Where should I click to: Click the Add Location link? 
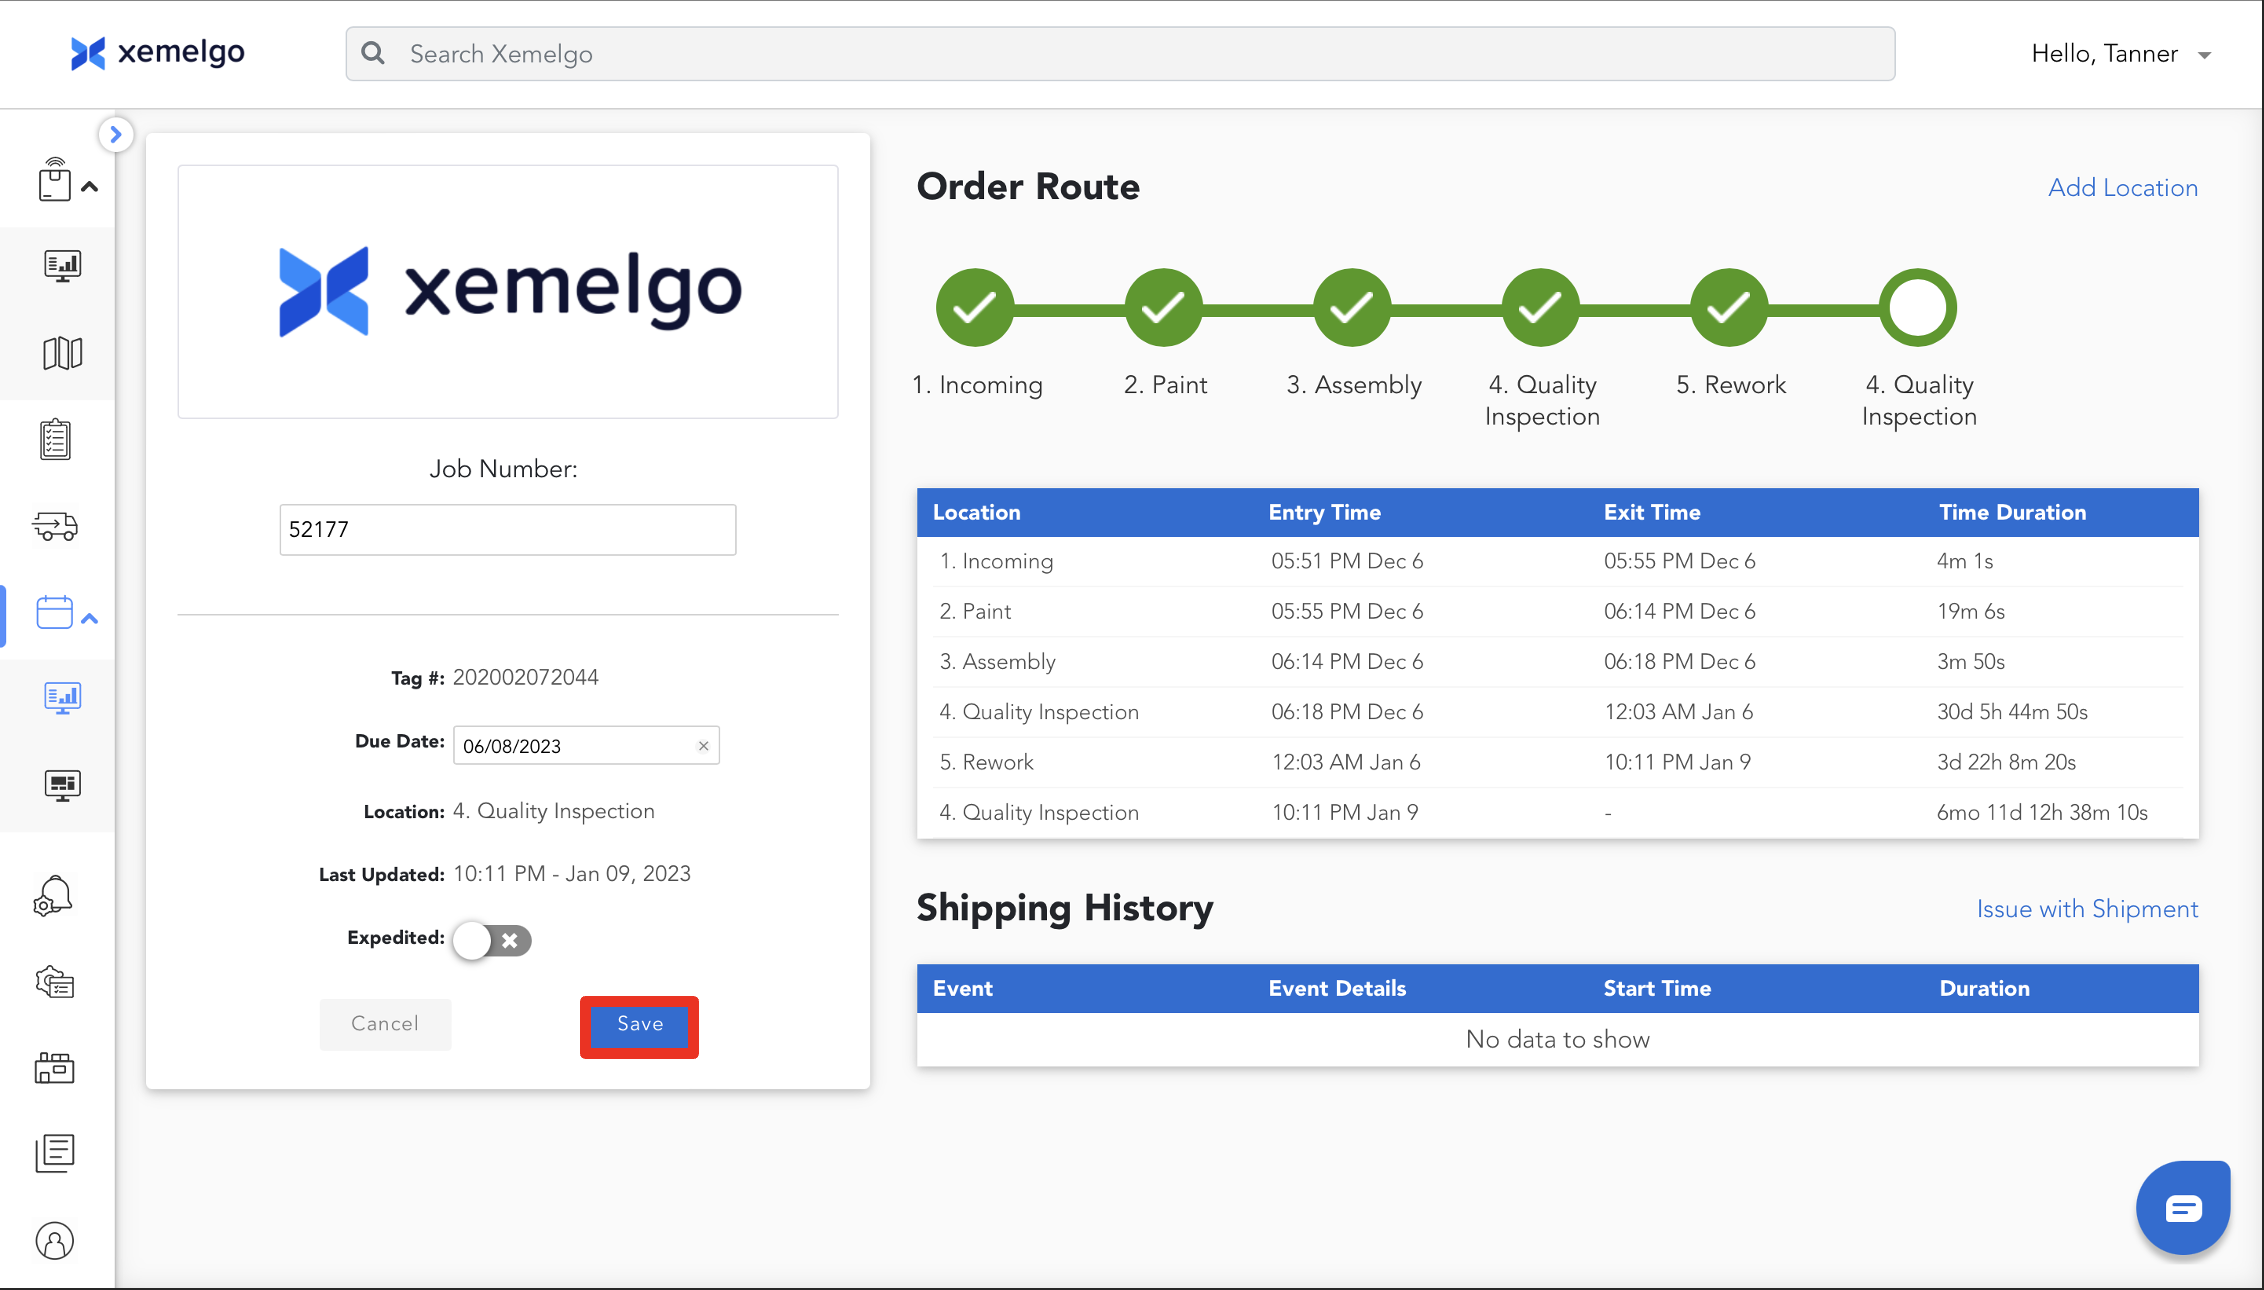click(x=2122, y=188)
